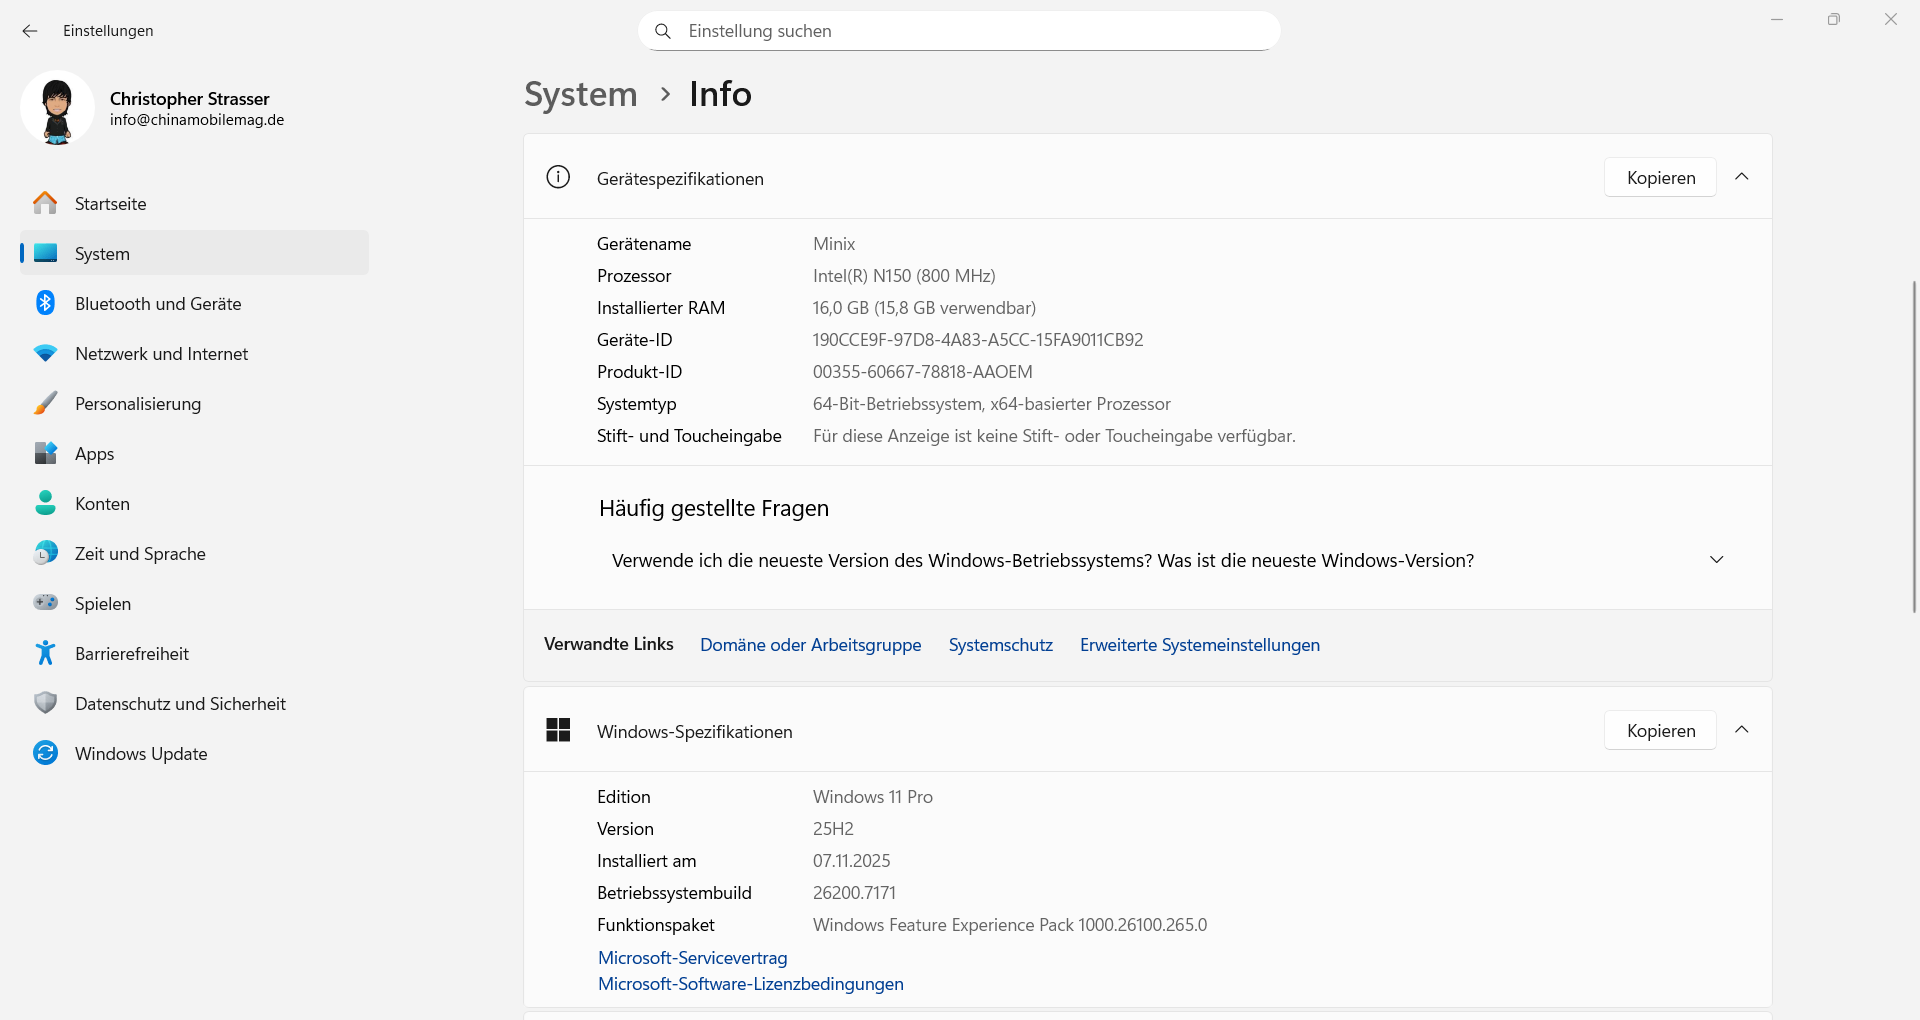The height and width of the screenshot is (1020, 1920).
Task: Collapse the Windows-Spezifikationen section chevron
Action: point(1741,730)
